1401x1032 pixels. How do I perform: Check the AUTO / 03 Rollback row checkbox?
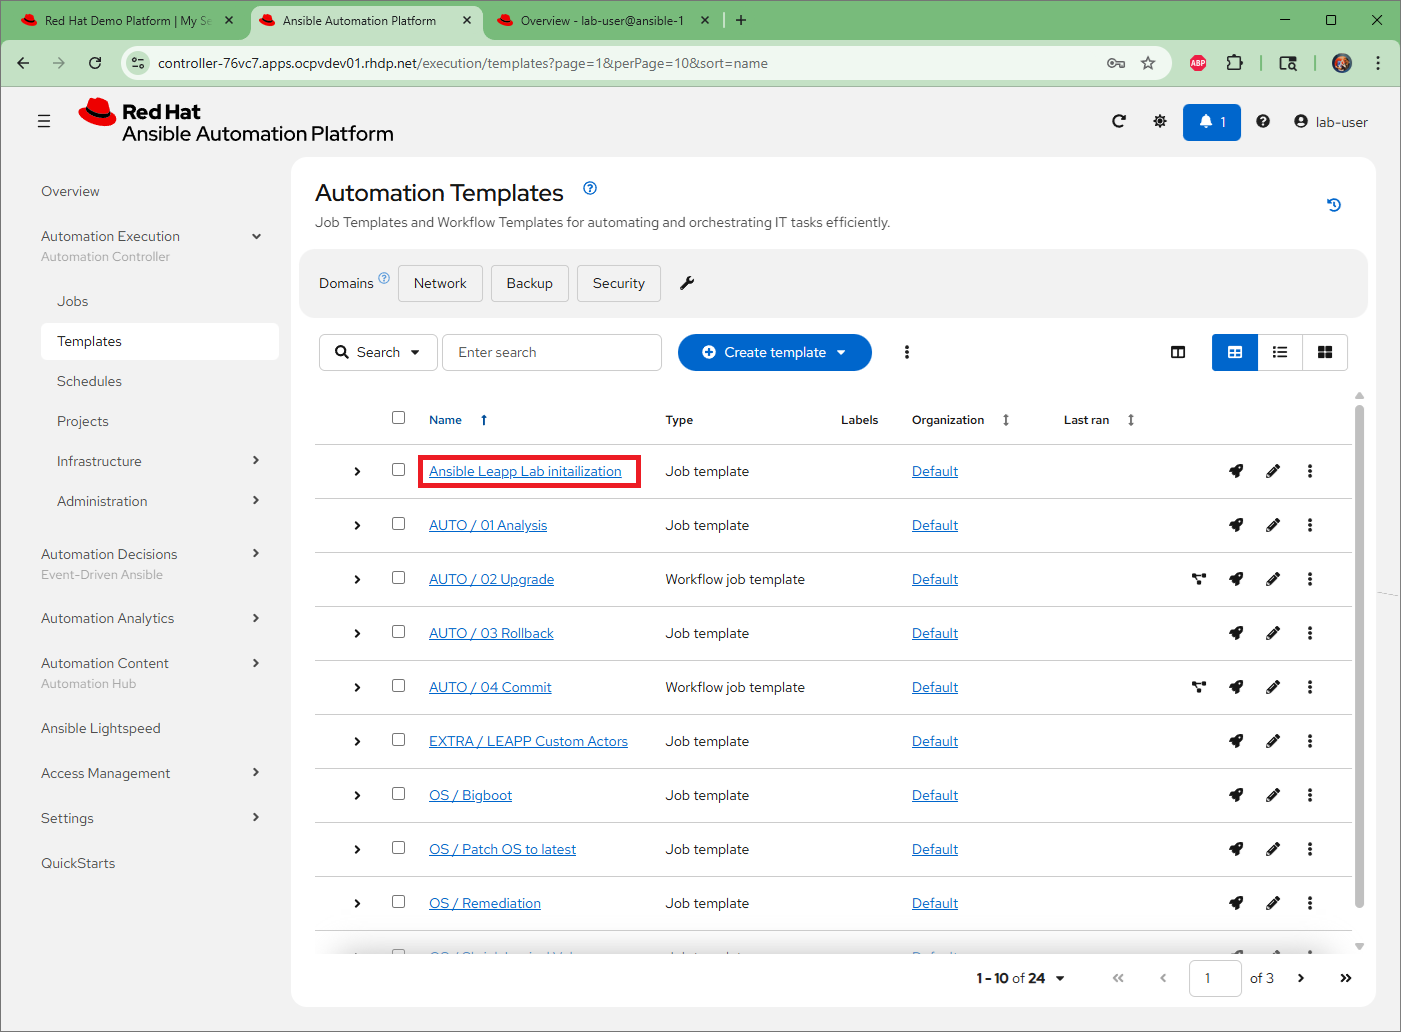tap(398, 632)
